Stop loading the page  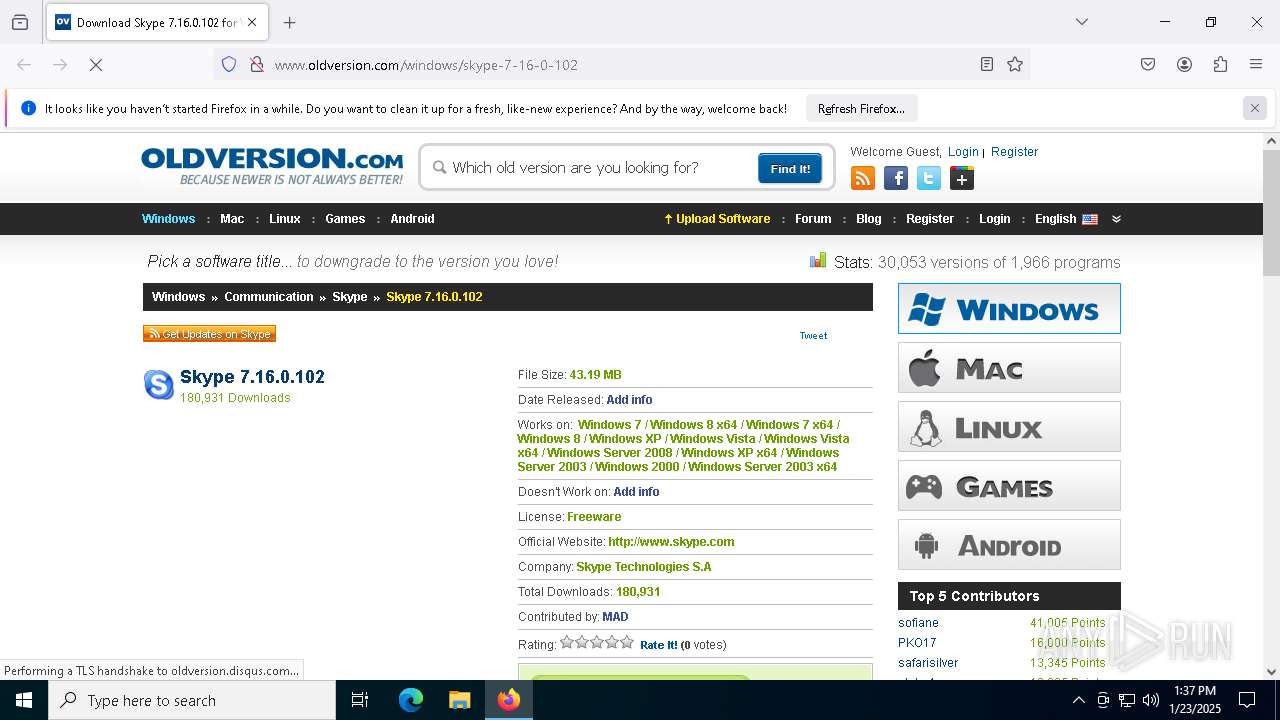[x=96, y=65]
